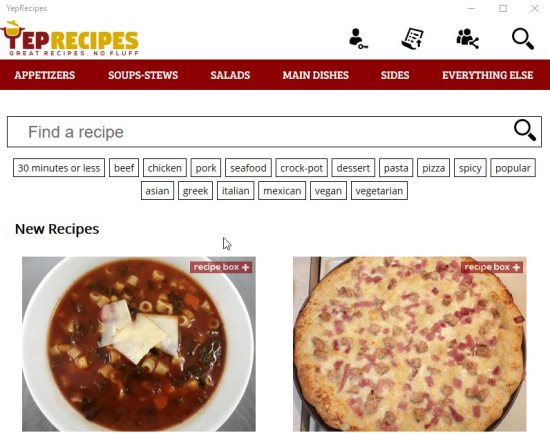Image resolution: width=550 pixels, height=433 pixels.
Task: Add pizza recipe to recipe box
Action: click(x=492, y=267)
